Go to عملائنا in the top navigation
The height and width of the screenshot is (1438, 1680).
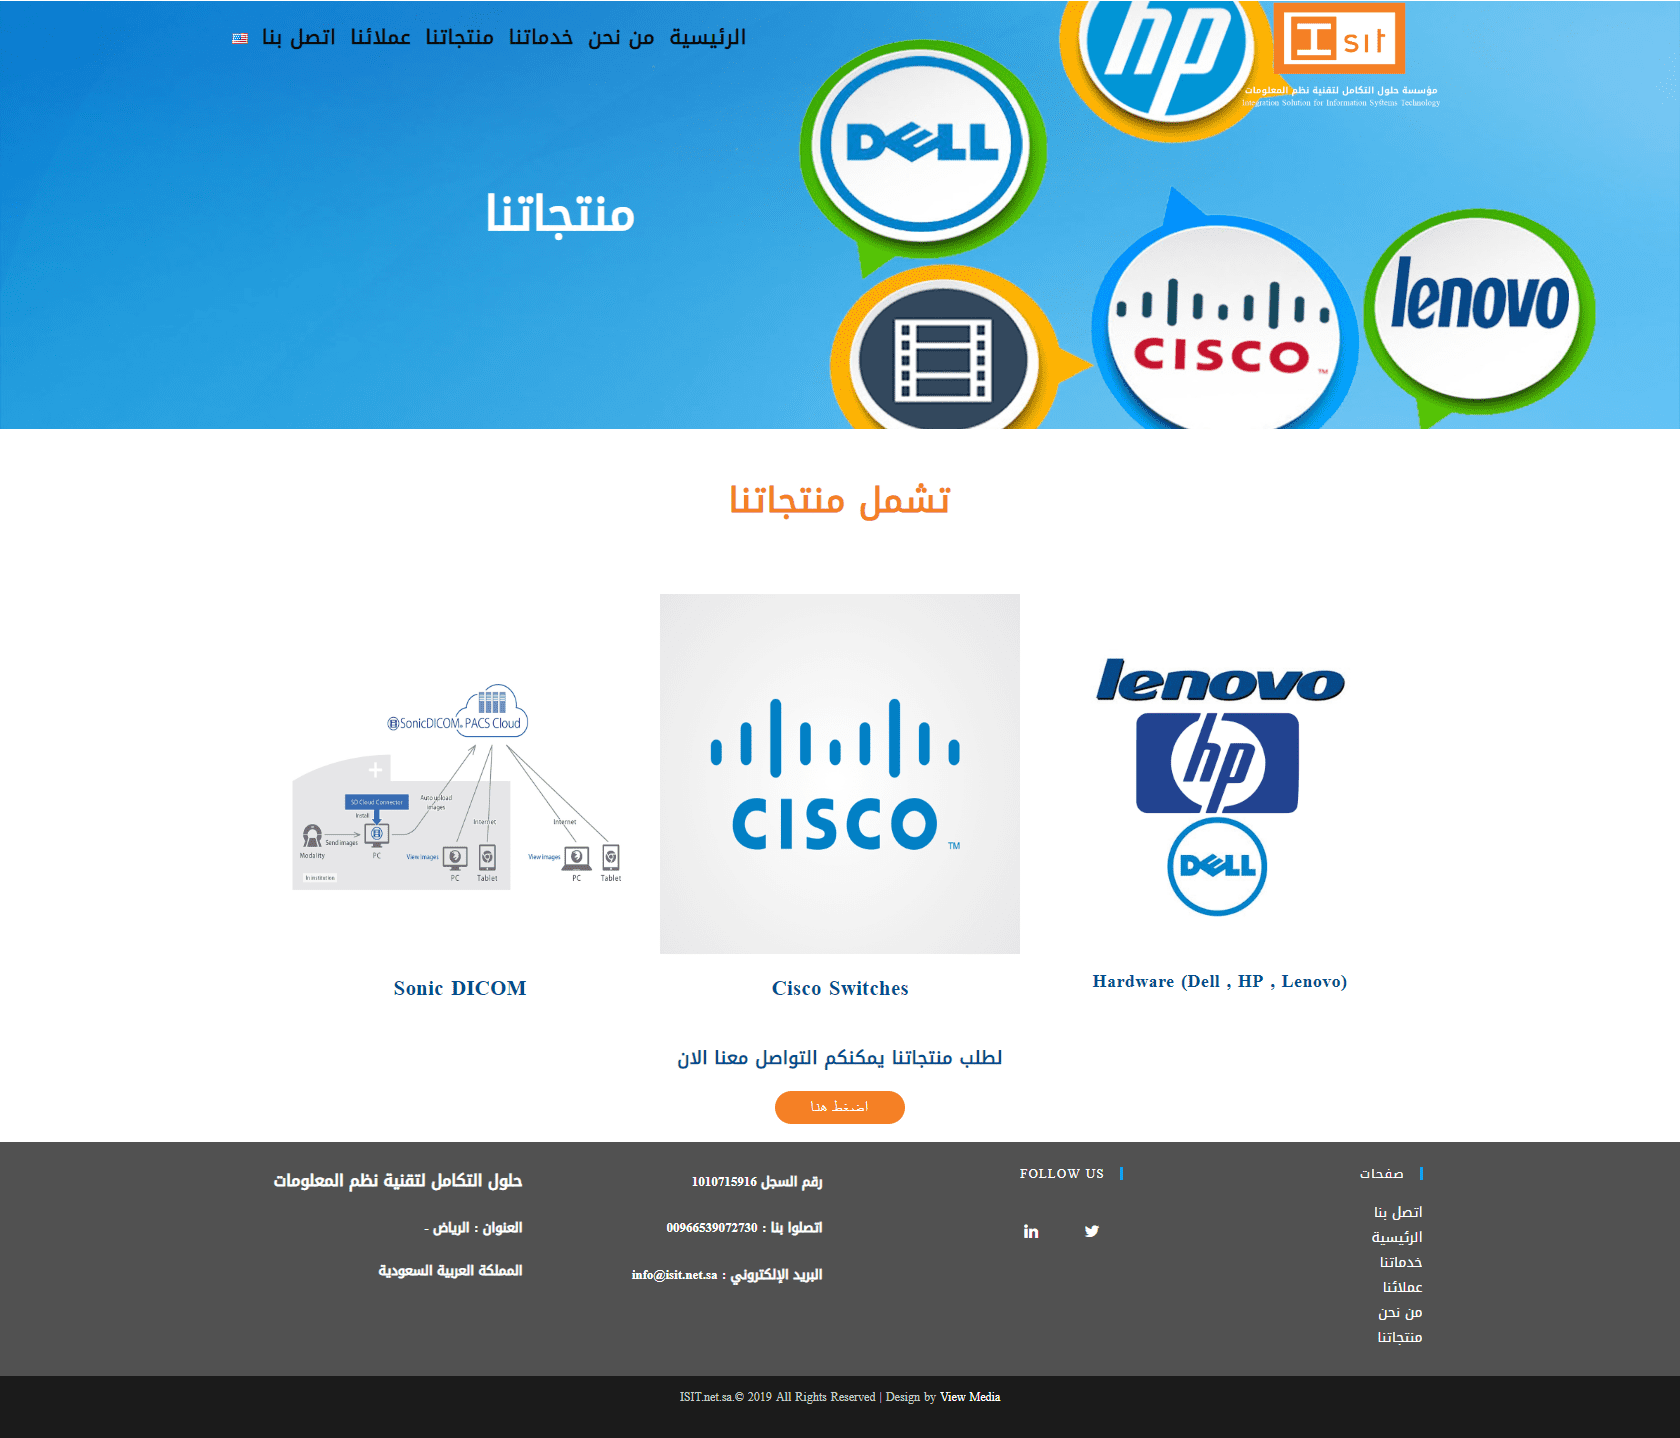pyautogui.click(x=381, y=37)
